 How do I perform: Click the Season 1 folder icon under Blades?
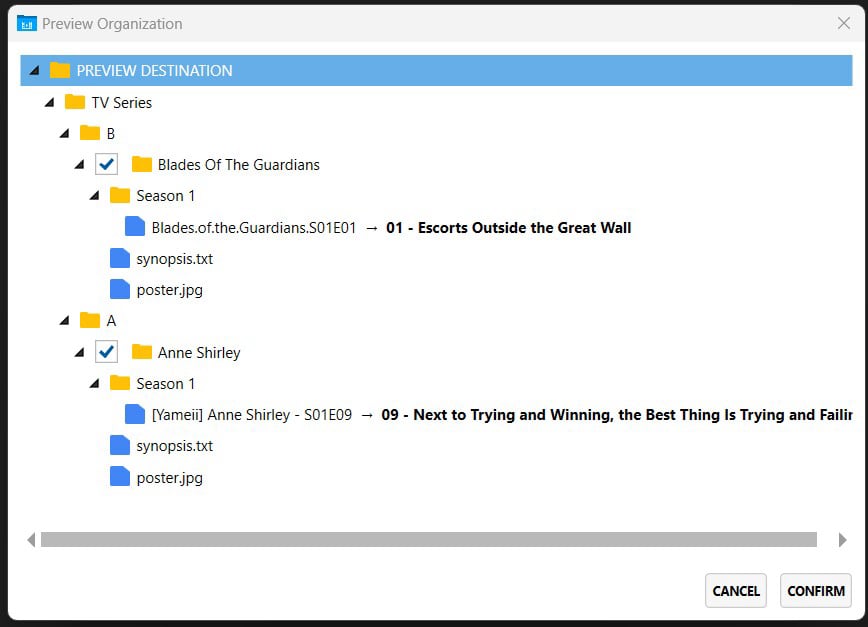click(x=120, y=195)
